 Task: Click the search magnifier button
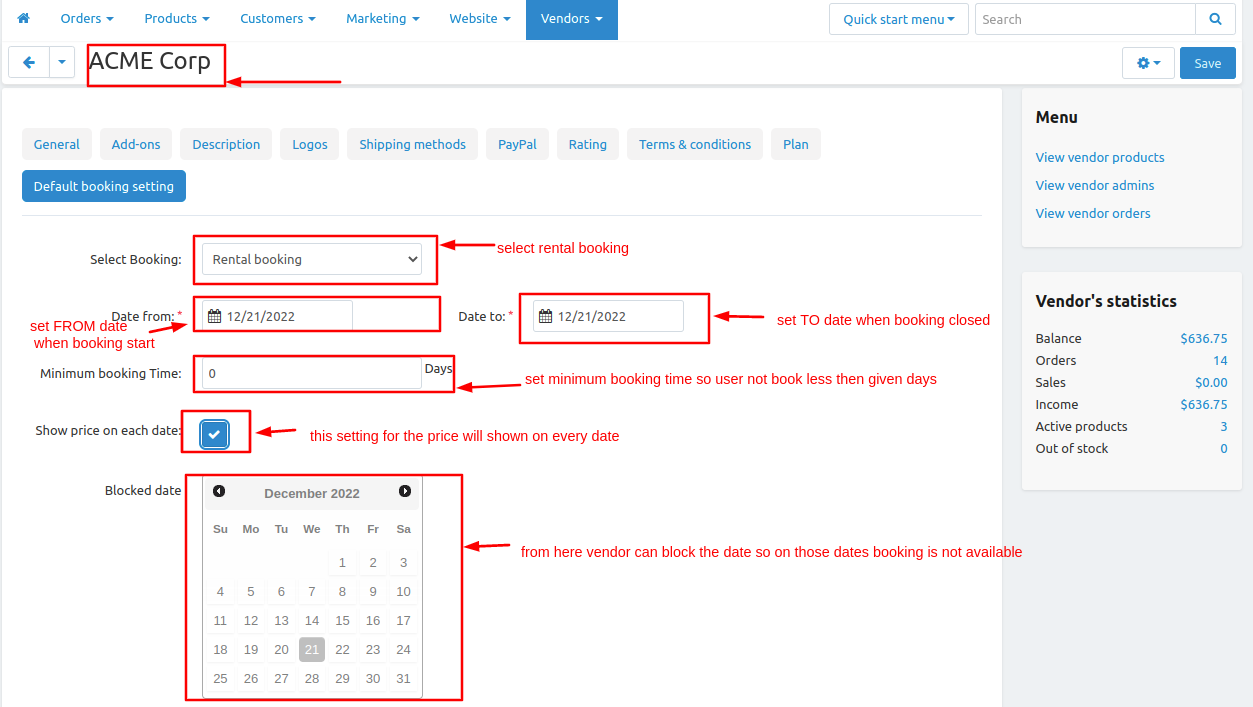(1215, 19)
